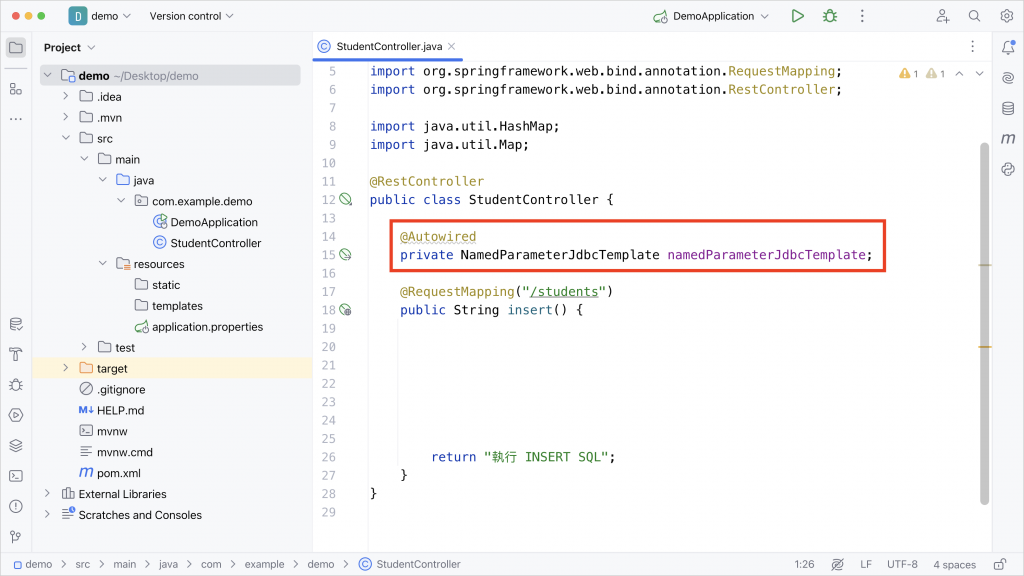This screenshot has height=576, width=1024.
Task: Click UTF-8 encoding in status bar
Action: [902, 564]
